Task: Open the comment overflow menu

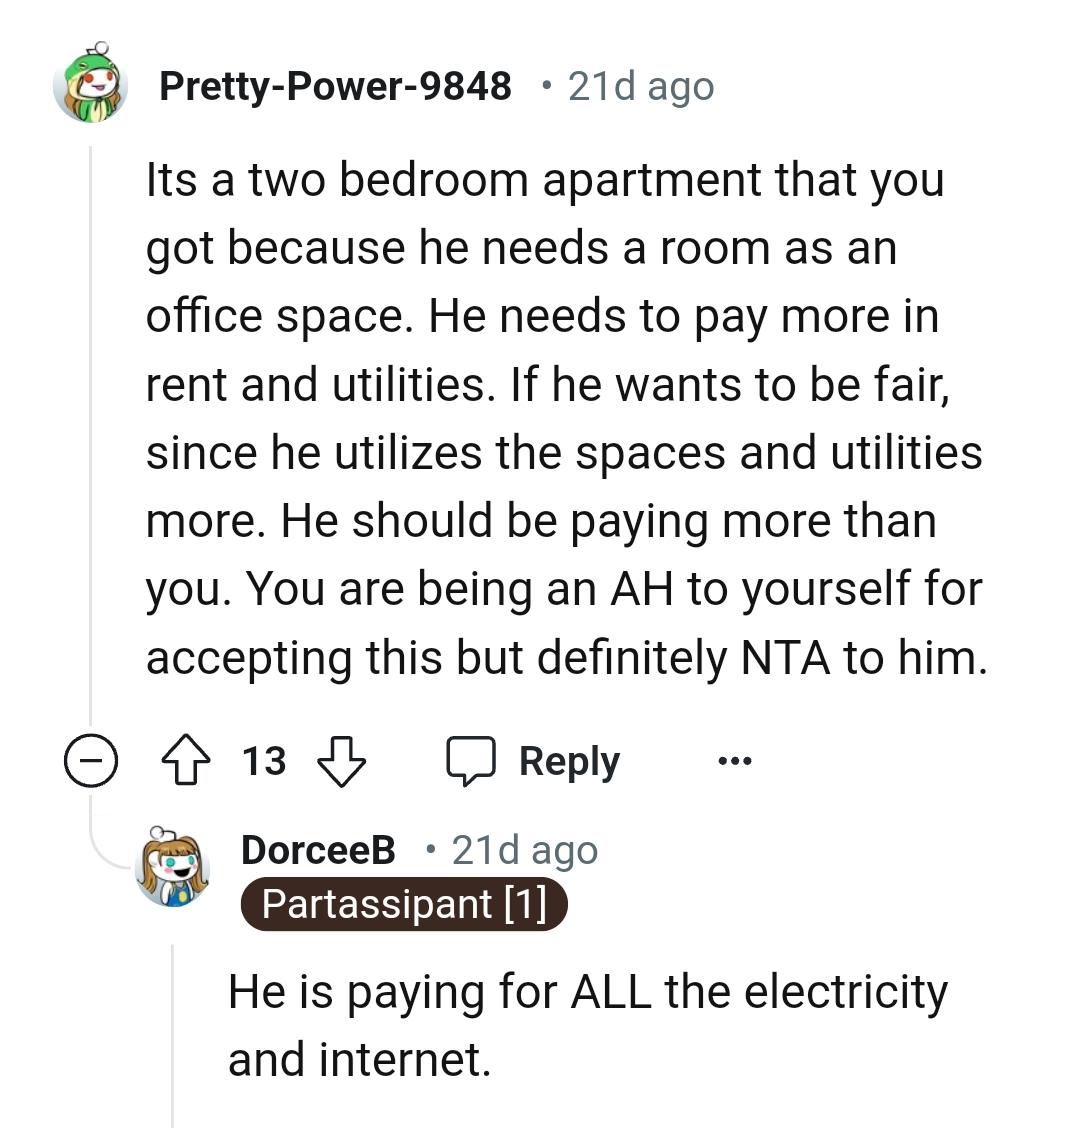Action: (735, 760)
